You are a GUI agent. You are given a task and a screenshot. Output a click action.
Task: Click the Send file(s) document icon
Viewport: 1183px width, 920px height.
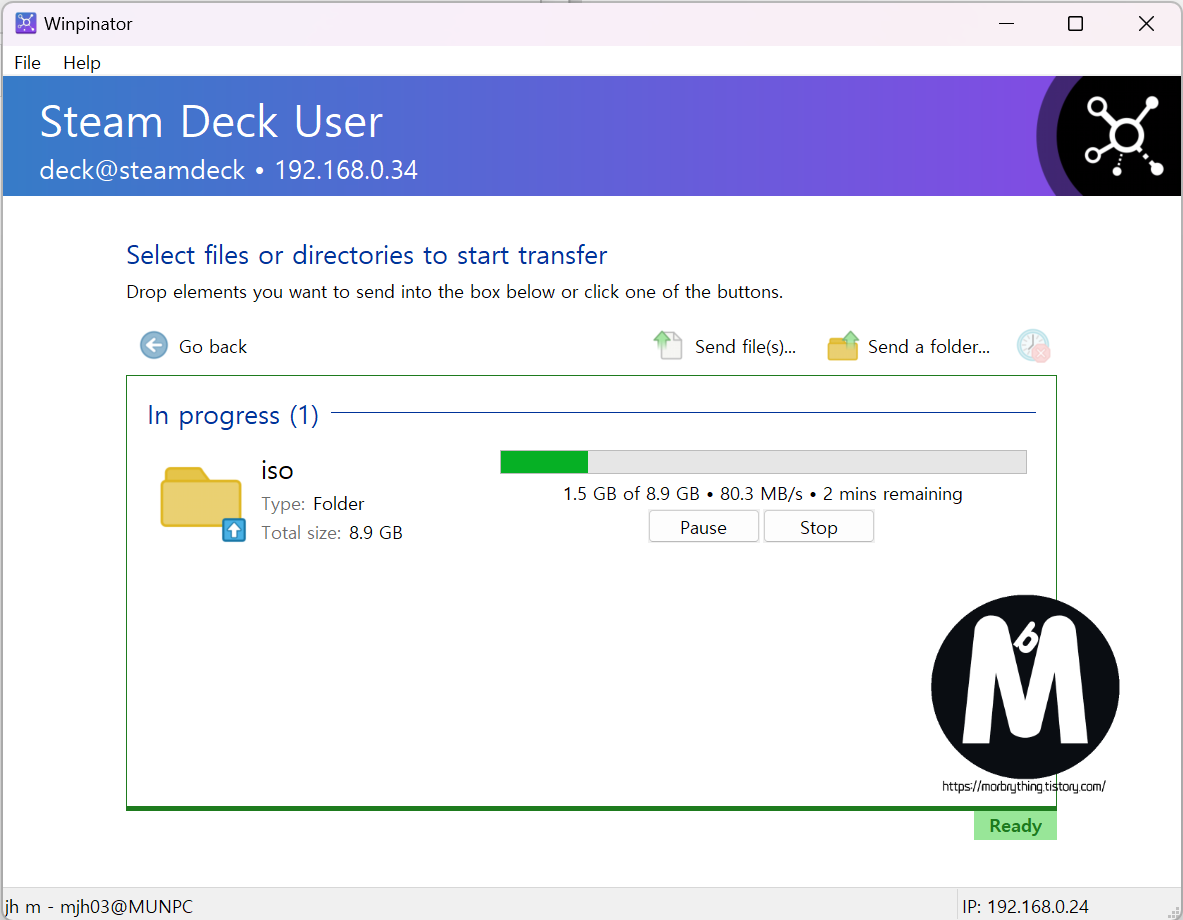(668, 346)
